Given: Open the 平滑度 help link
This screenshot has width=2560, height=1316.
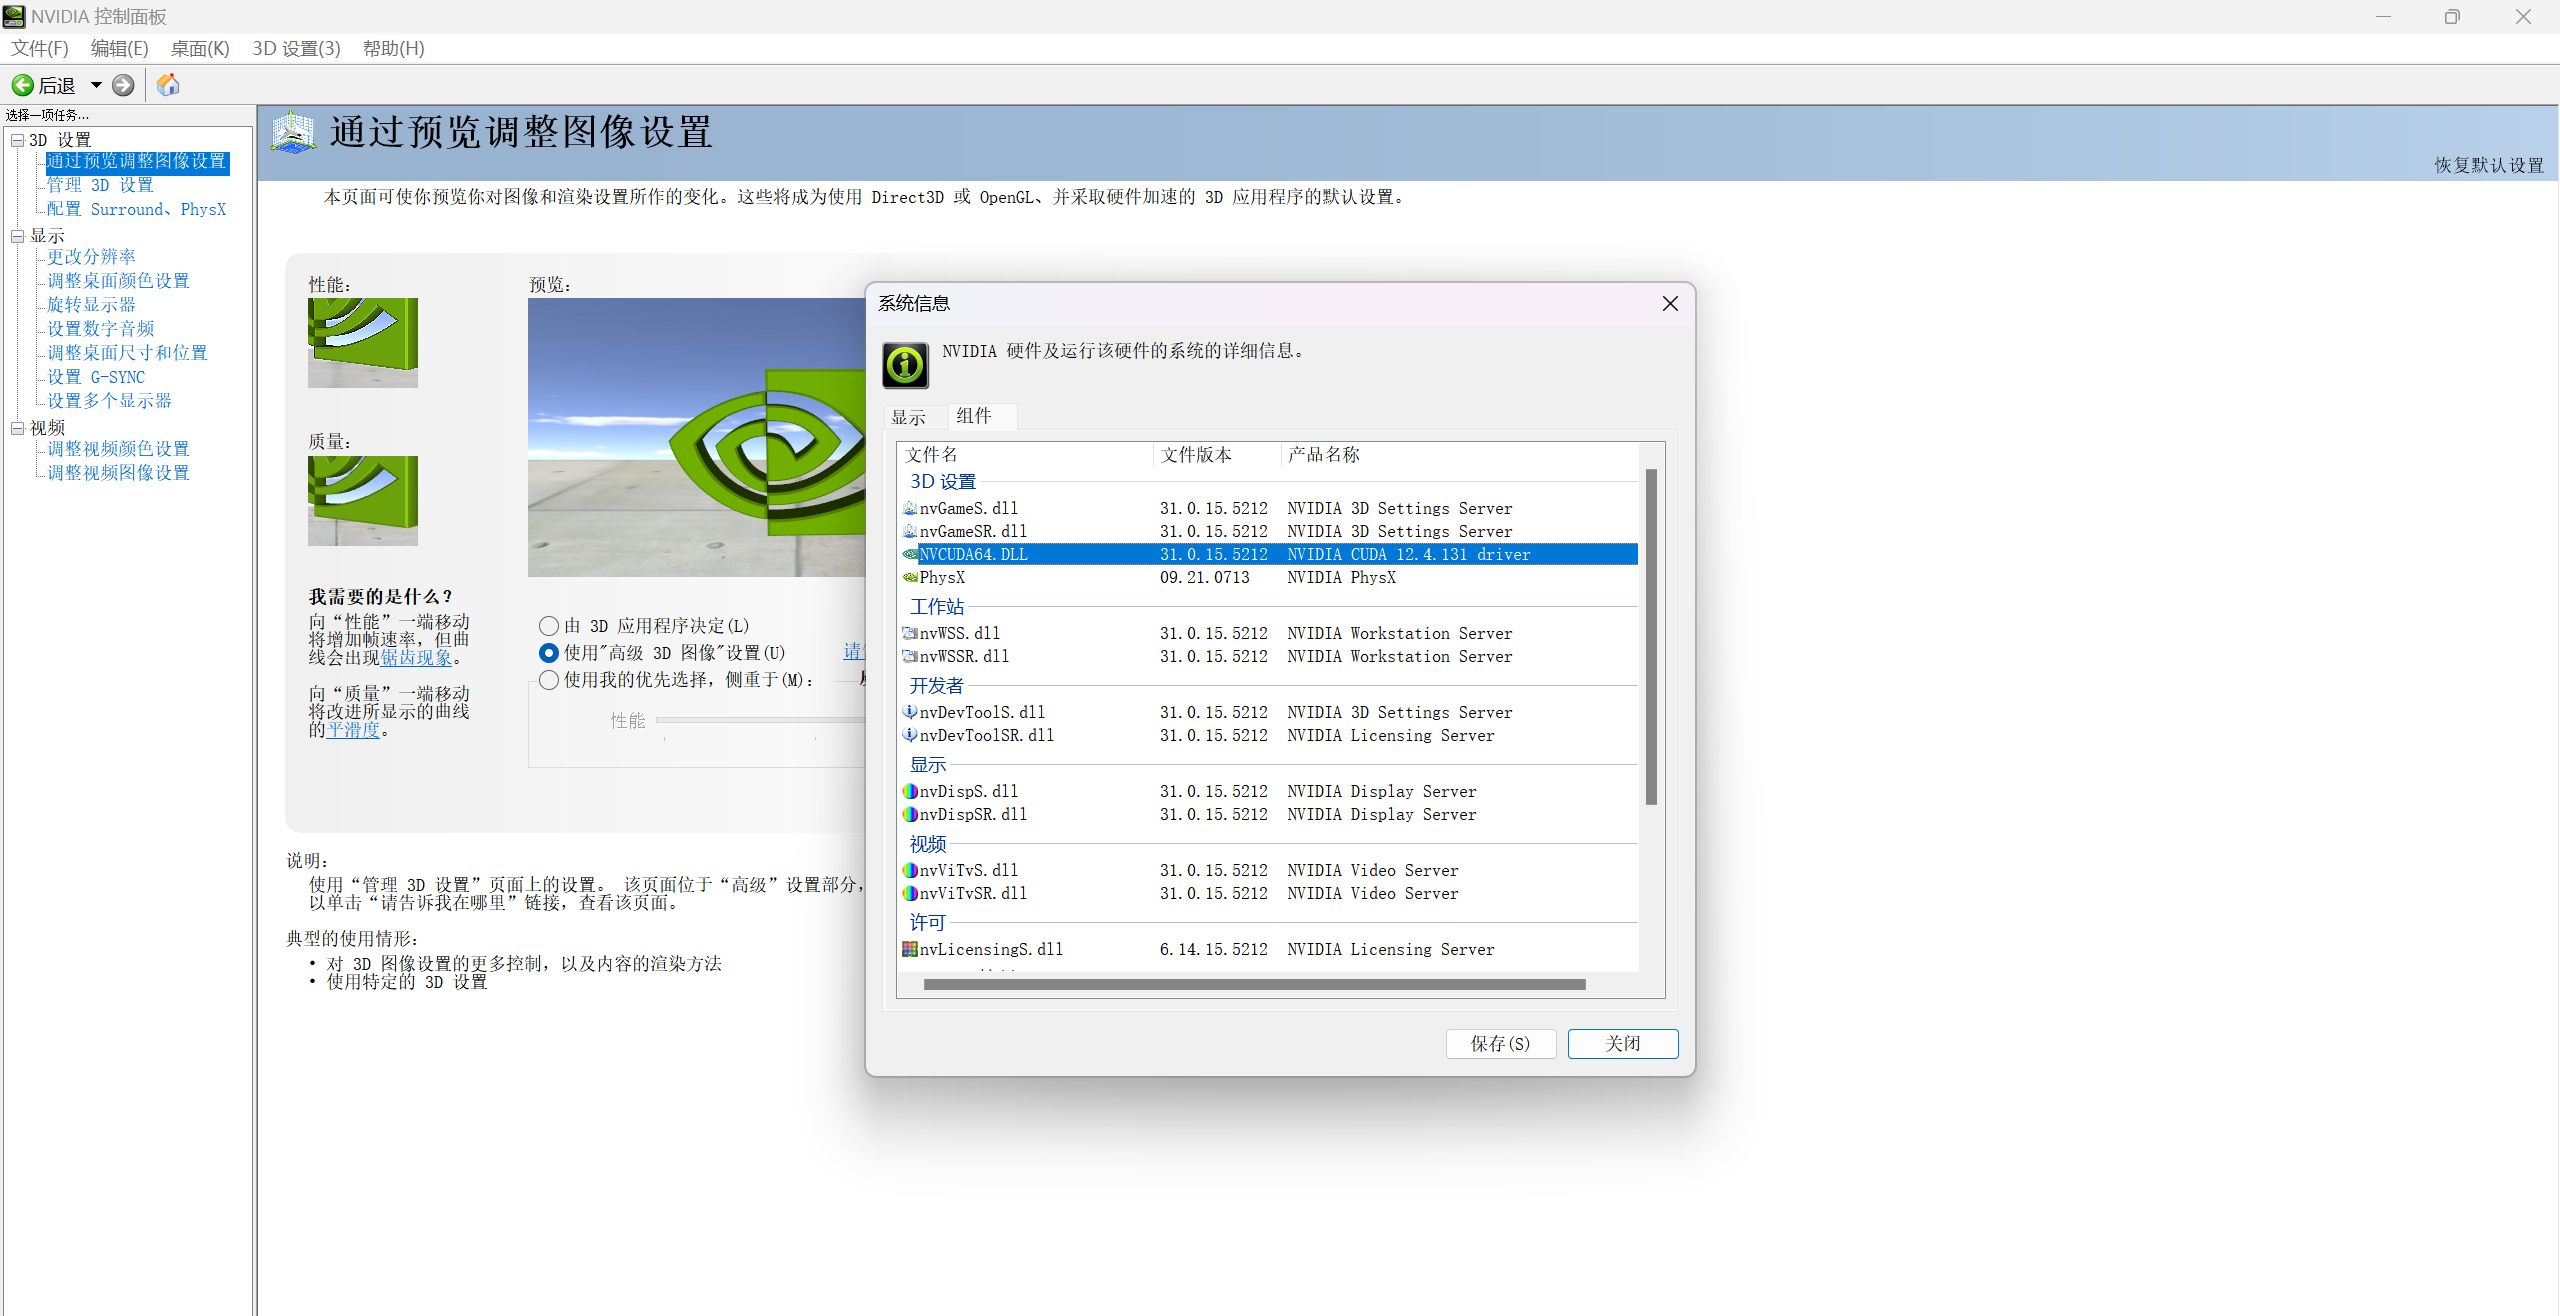Looking at the screenshot, I should (353, 730).
